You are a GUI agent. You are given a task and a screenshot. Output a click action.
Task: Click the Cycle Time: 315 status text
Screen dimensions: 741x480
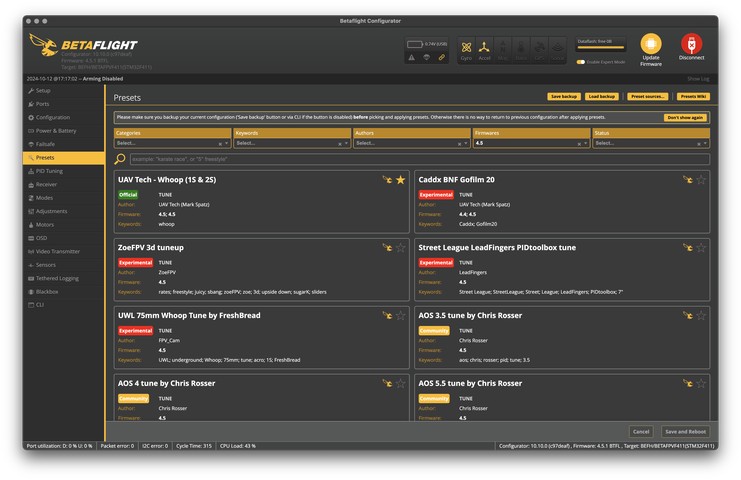pos(194,446)
